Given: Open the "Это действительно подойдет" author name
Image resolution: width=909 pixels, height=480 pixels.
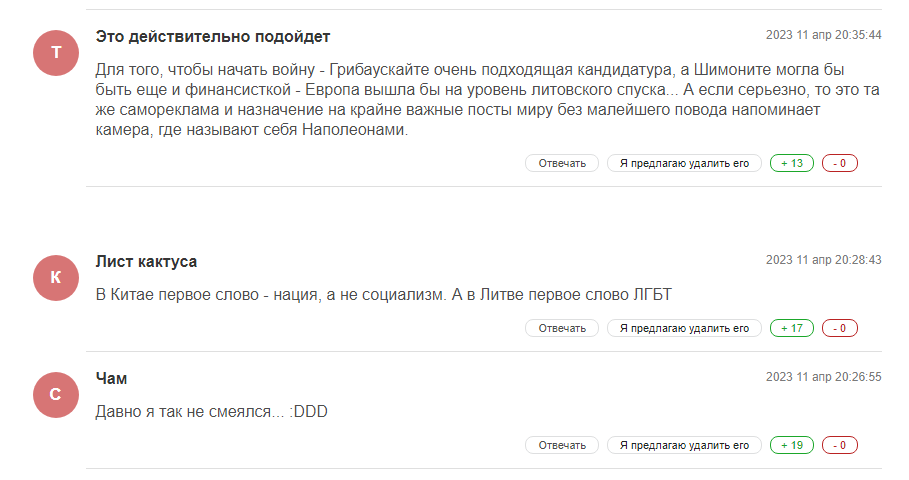Looking at the screenshot, I should 213,36.
